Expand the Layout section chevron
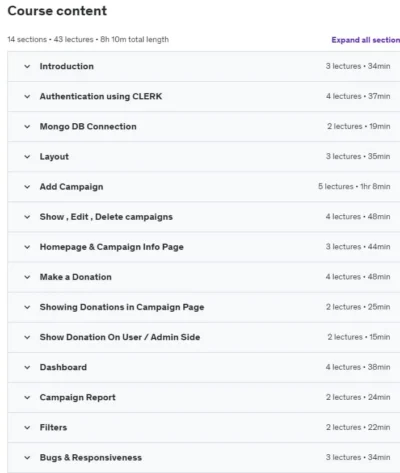The width and height of the screenshot is (400, 473). [27, 157]
